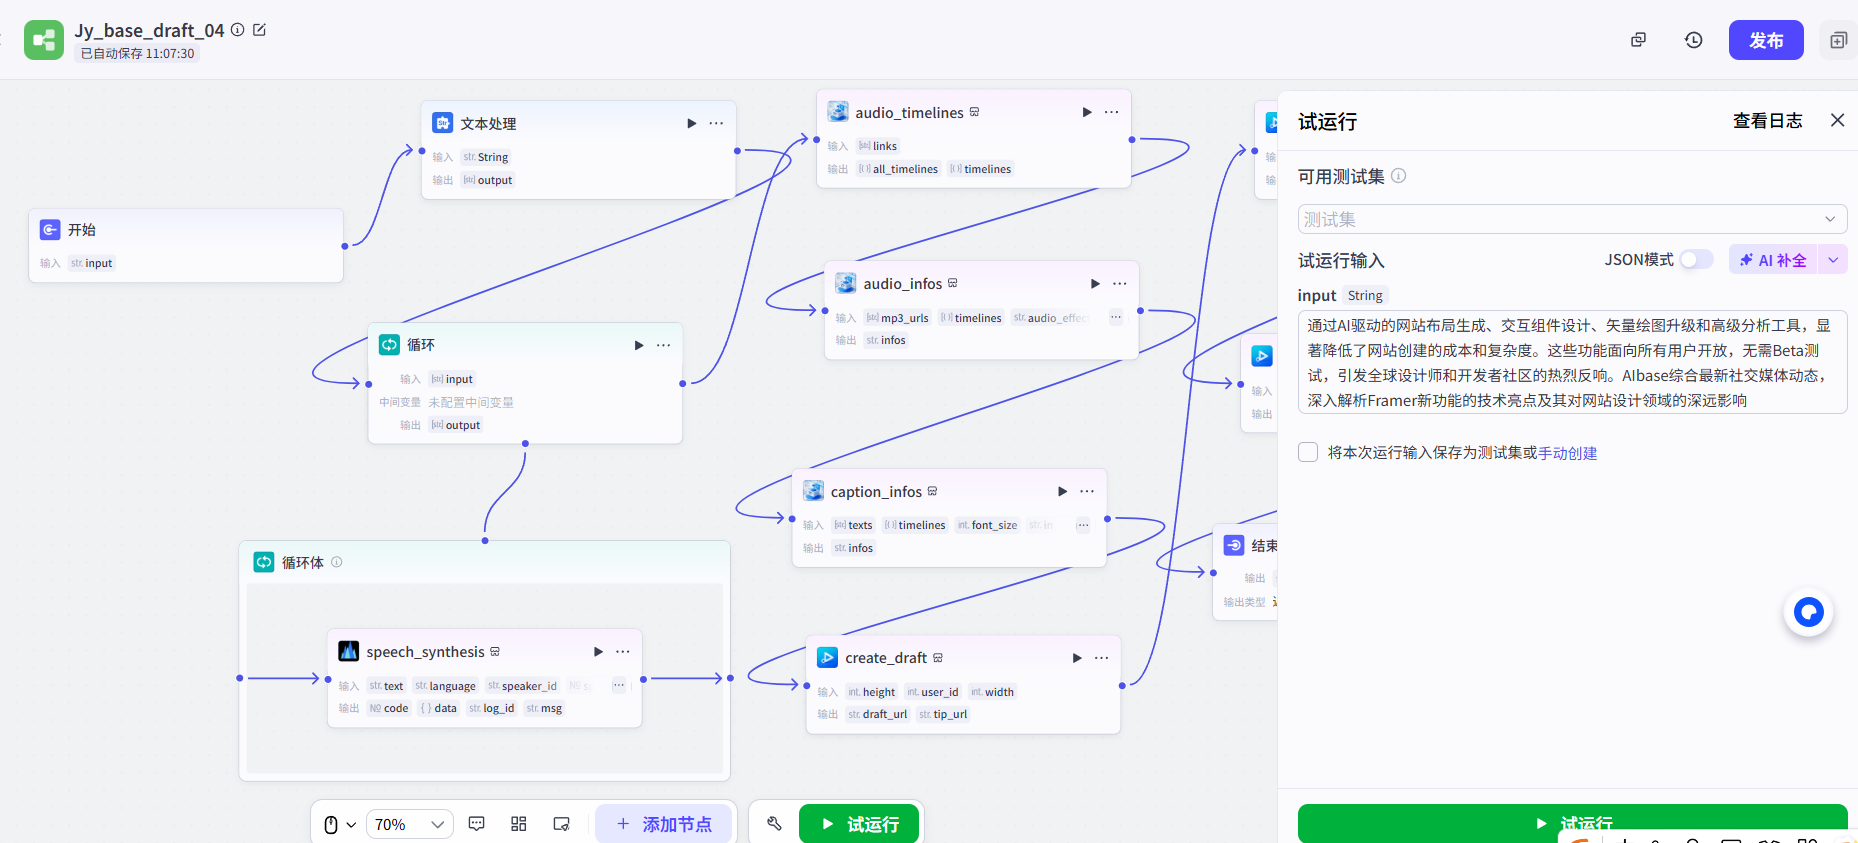Expand the AI 补全 dropdown arrow
This screenshot has height=843, width=1858.
[x=1833, y=260]
